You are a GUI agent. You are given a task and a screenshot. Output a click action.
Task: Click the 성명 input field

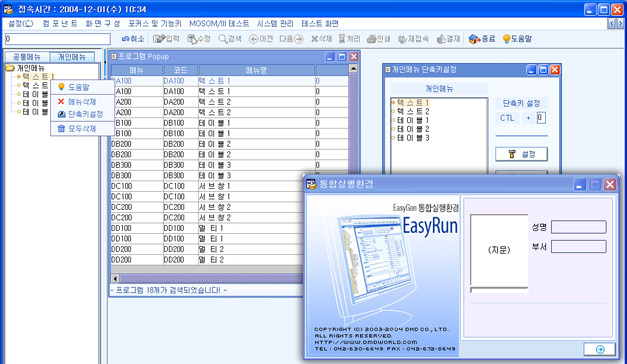pyautogui.click(x=579, y=227)
